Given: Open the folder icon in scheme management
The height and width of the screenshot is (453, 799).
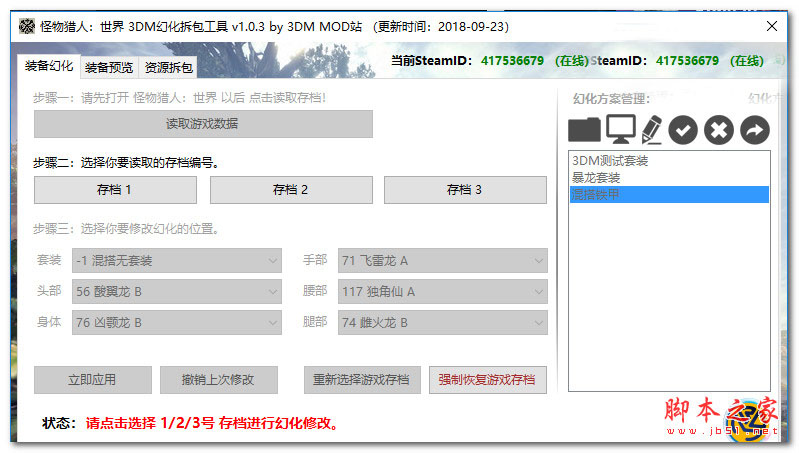Looking at the screenshot, I should tap(584, 129).
